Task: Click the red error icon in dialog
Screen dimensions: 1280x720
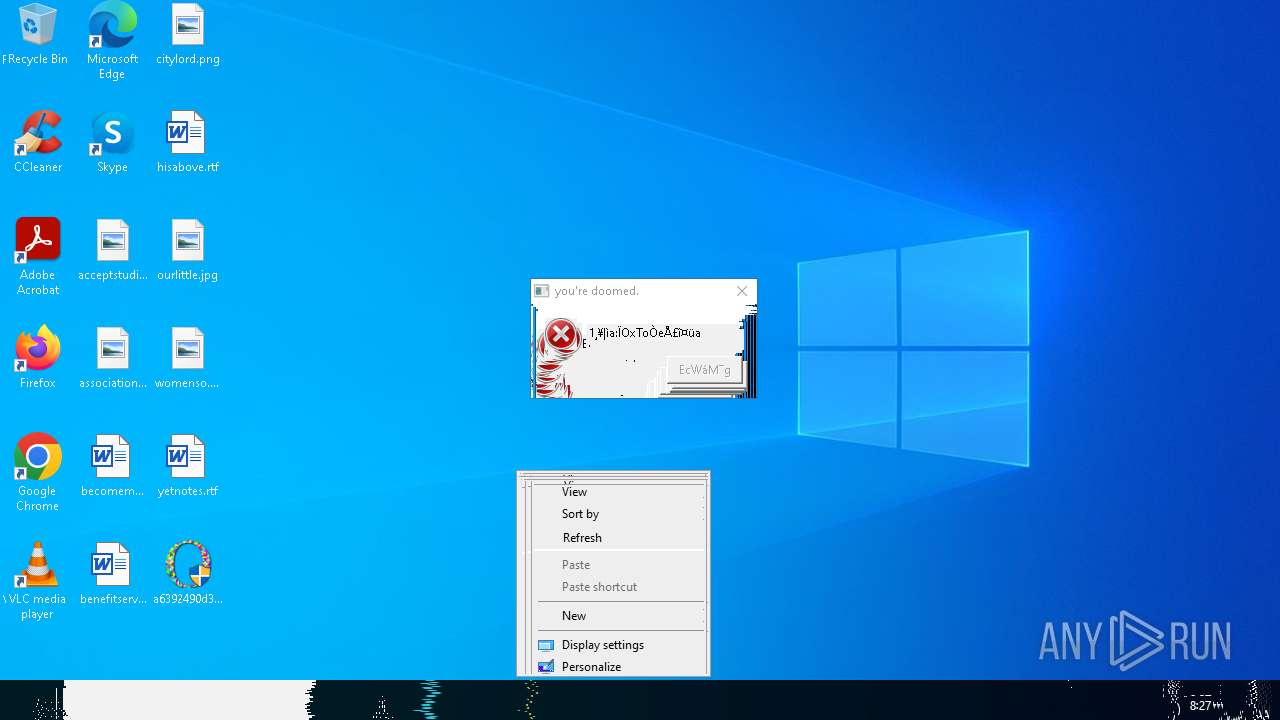Action: tap(561, 335)
